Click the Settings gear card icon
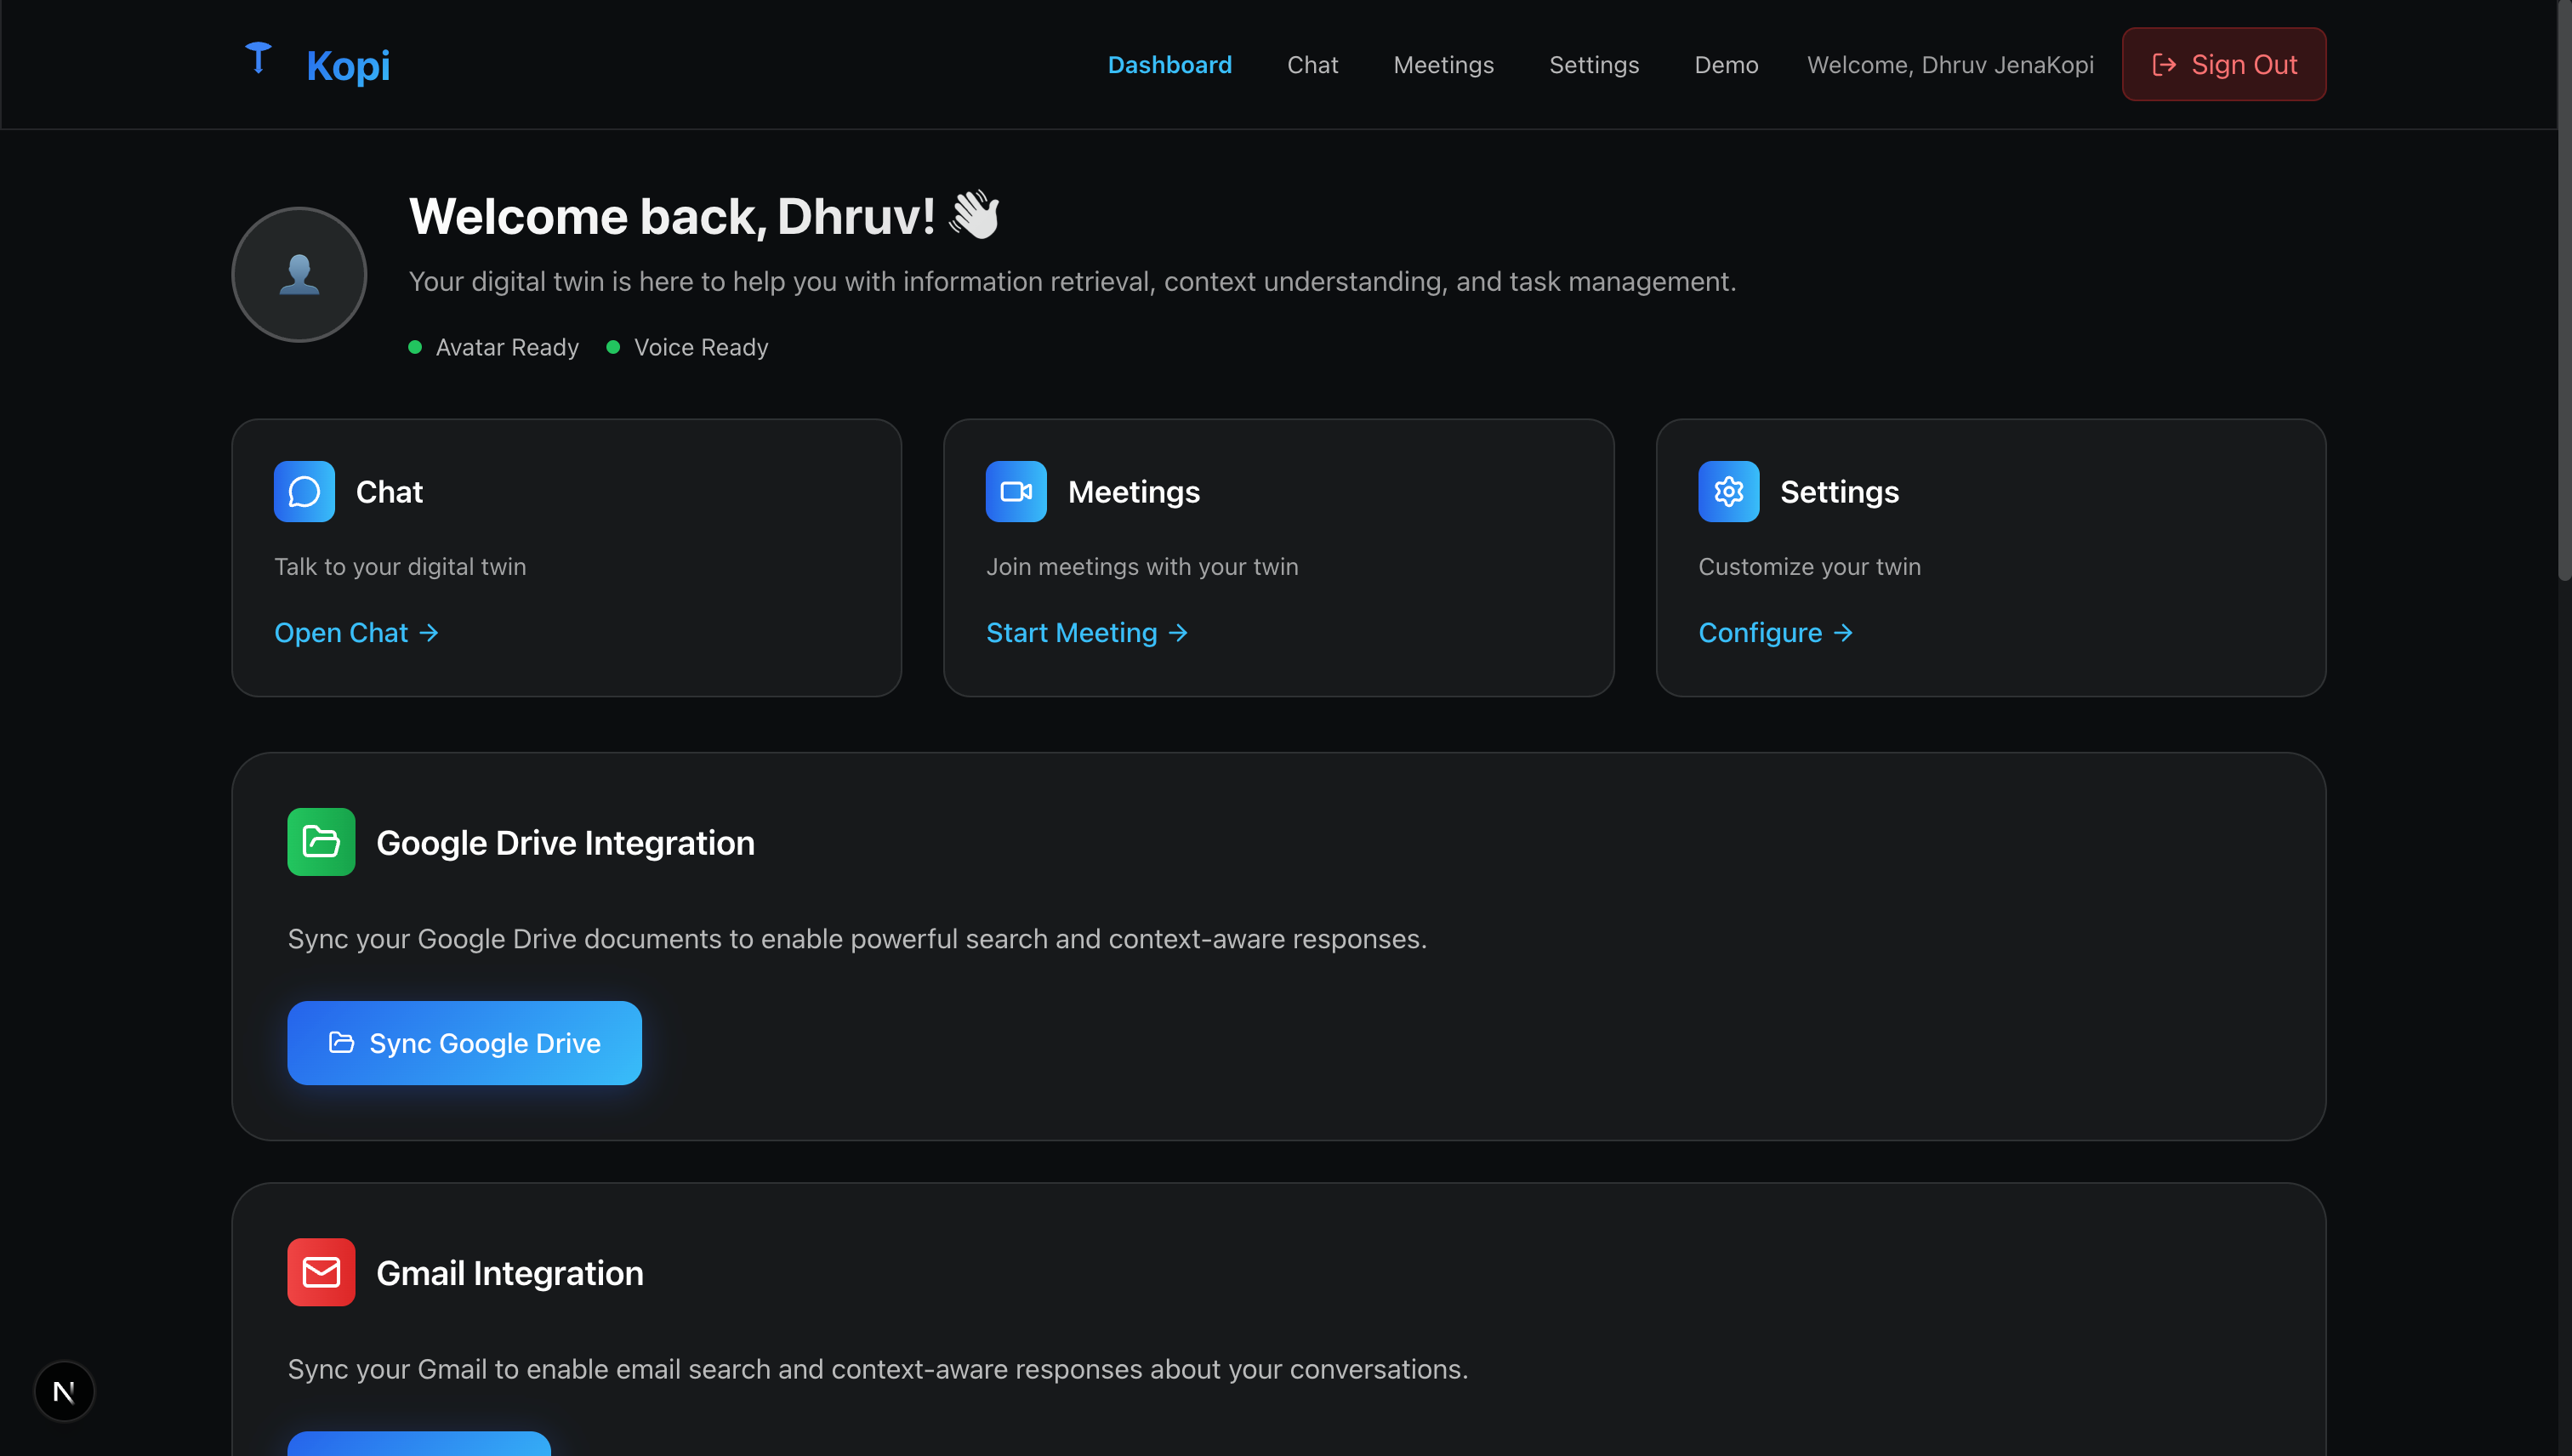The width and height of the screenshot is (2572, 1456). coord(1728,491)
